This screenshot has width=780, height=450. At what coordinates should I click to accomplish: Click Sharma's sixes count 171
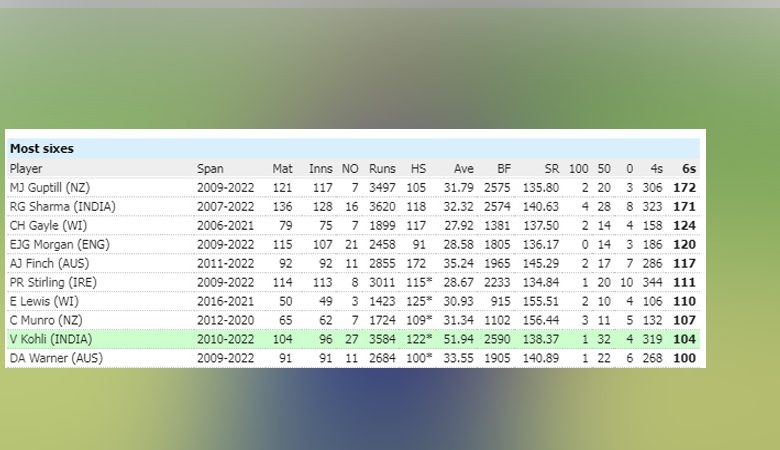pyautogui.click(x=684, y=207)
